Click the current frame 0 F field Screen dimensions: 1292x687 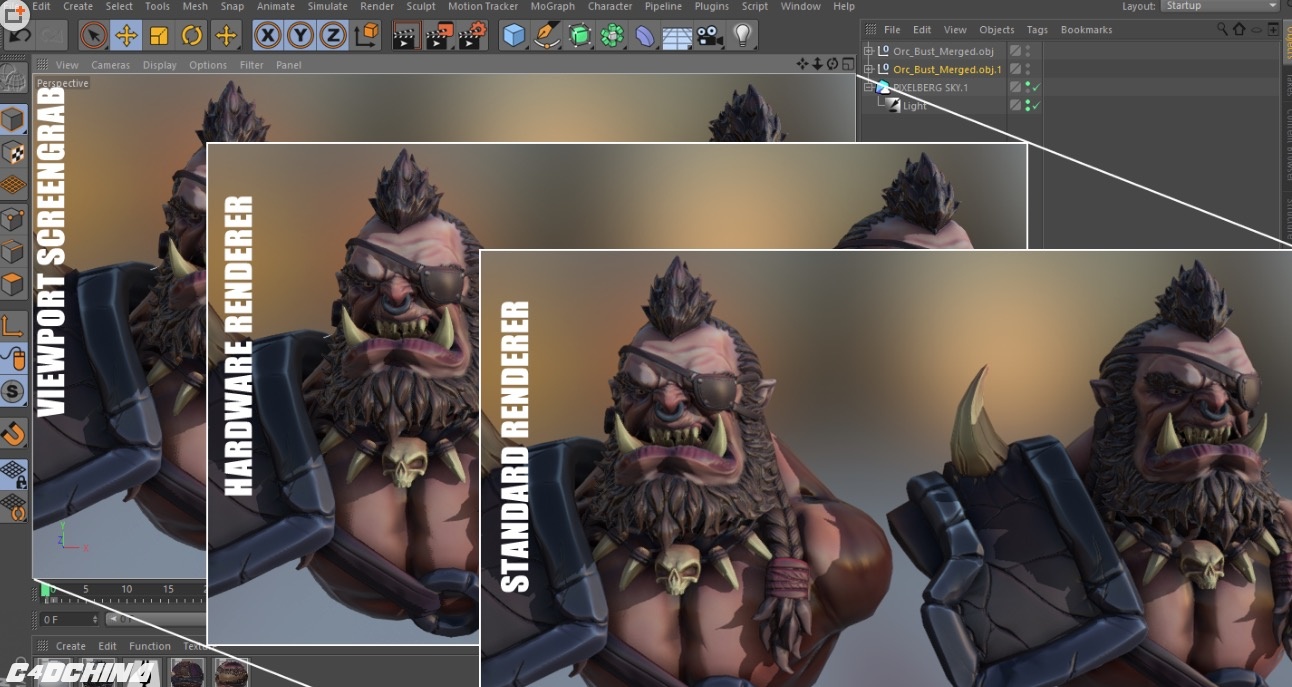pyautogui.click(x=68, y=620)
